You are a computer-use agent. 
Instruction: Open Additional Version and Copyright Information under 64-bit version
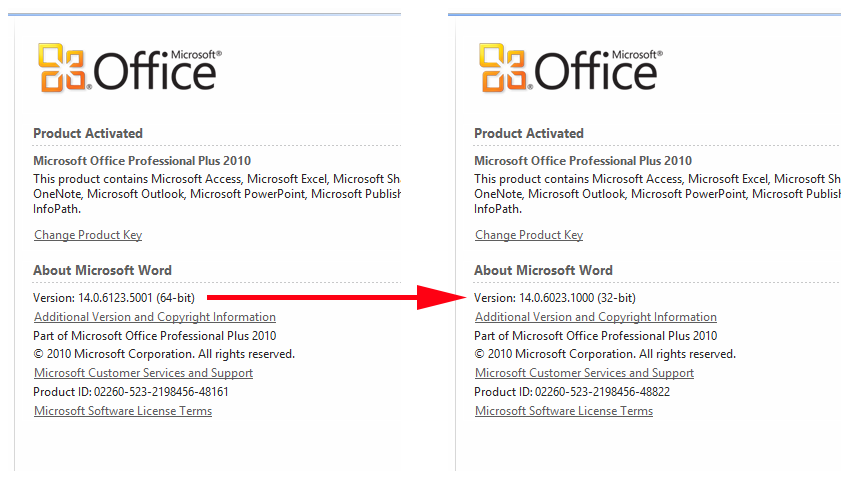point(155,317)
